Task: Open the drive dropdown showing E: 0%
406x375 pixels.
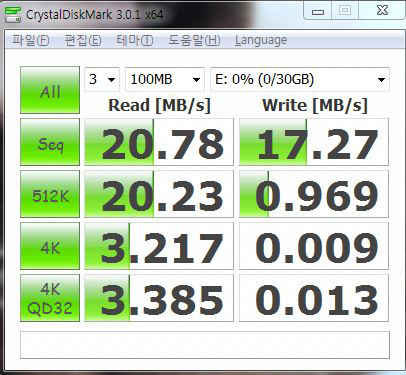Action: [300, 79]
